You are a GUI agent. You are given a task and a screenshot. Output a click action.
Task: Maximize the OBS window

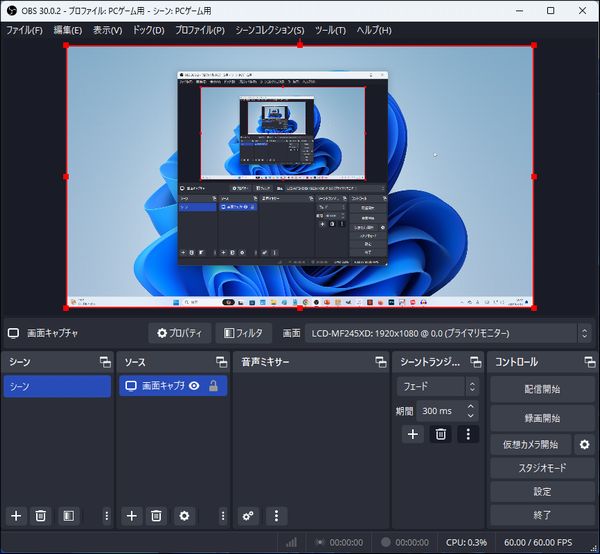pyautogui.click(x=550, y=11)
